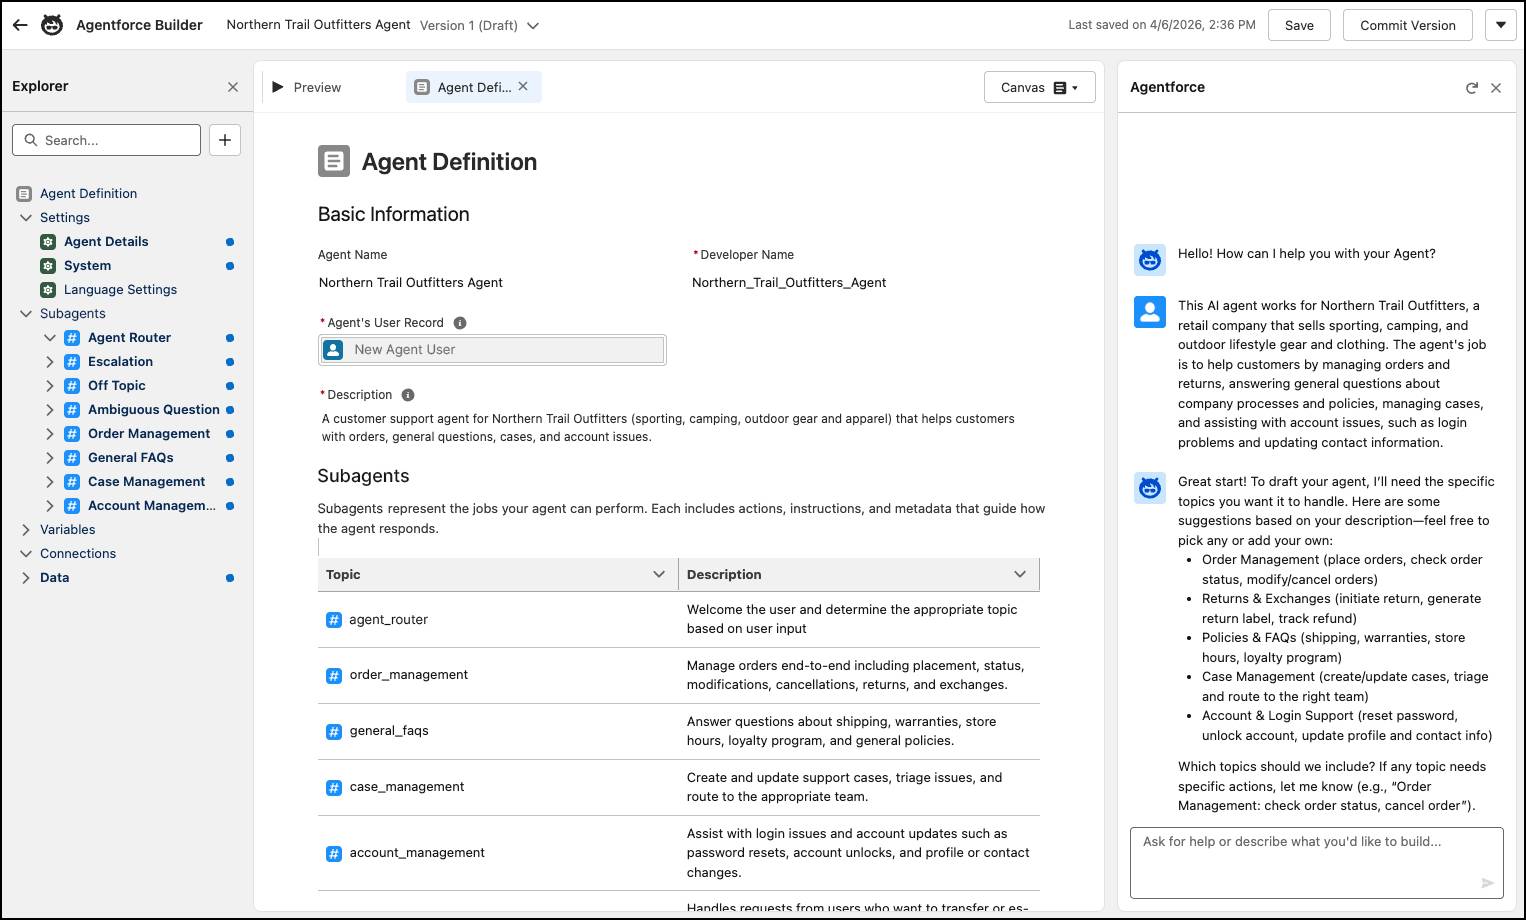Click the plus add button in Explorer
The height and width of the screenshot is (920, 1526).
(225, 140)
